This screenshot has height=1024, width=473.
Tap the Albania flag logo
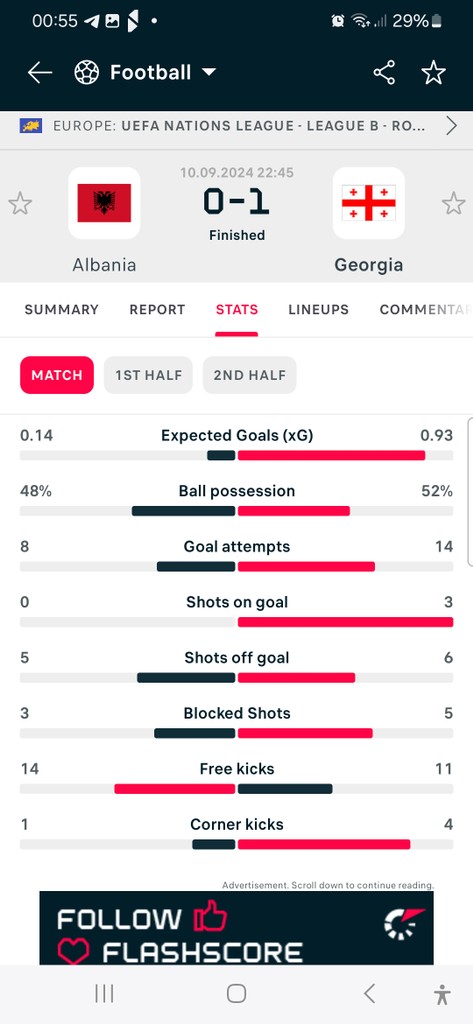click(x=104, y=203)
